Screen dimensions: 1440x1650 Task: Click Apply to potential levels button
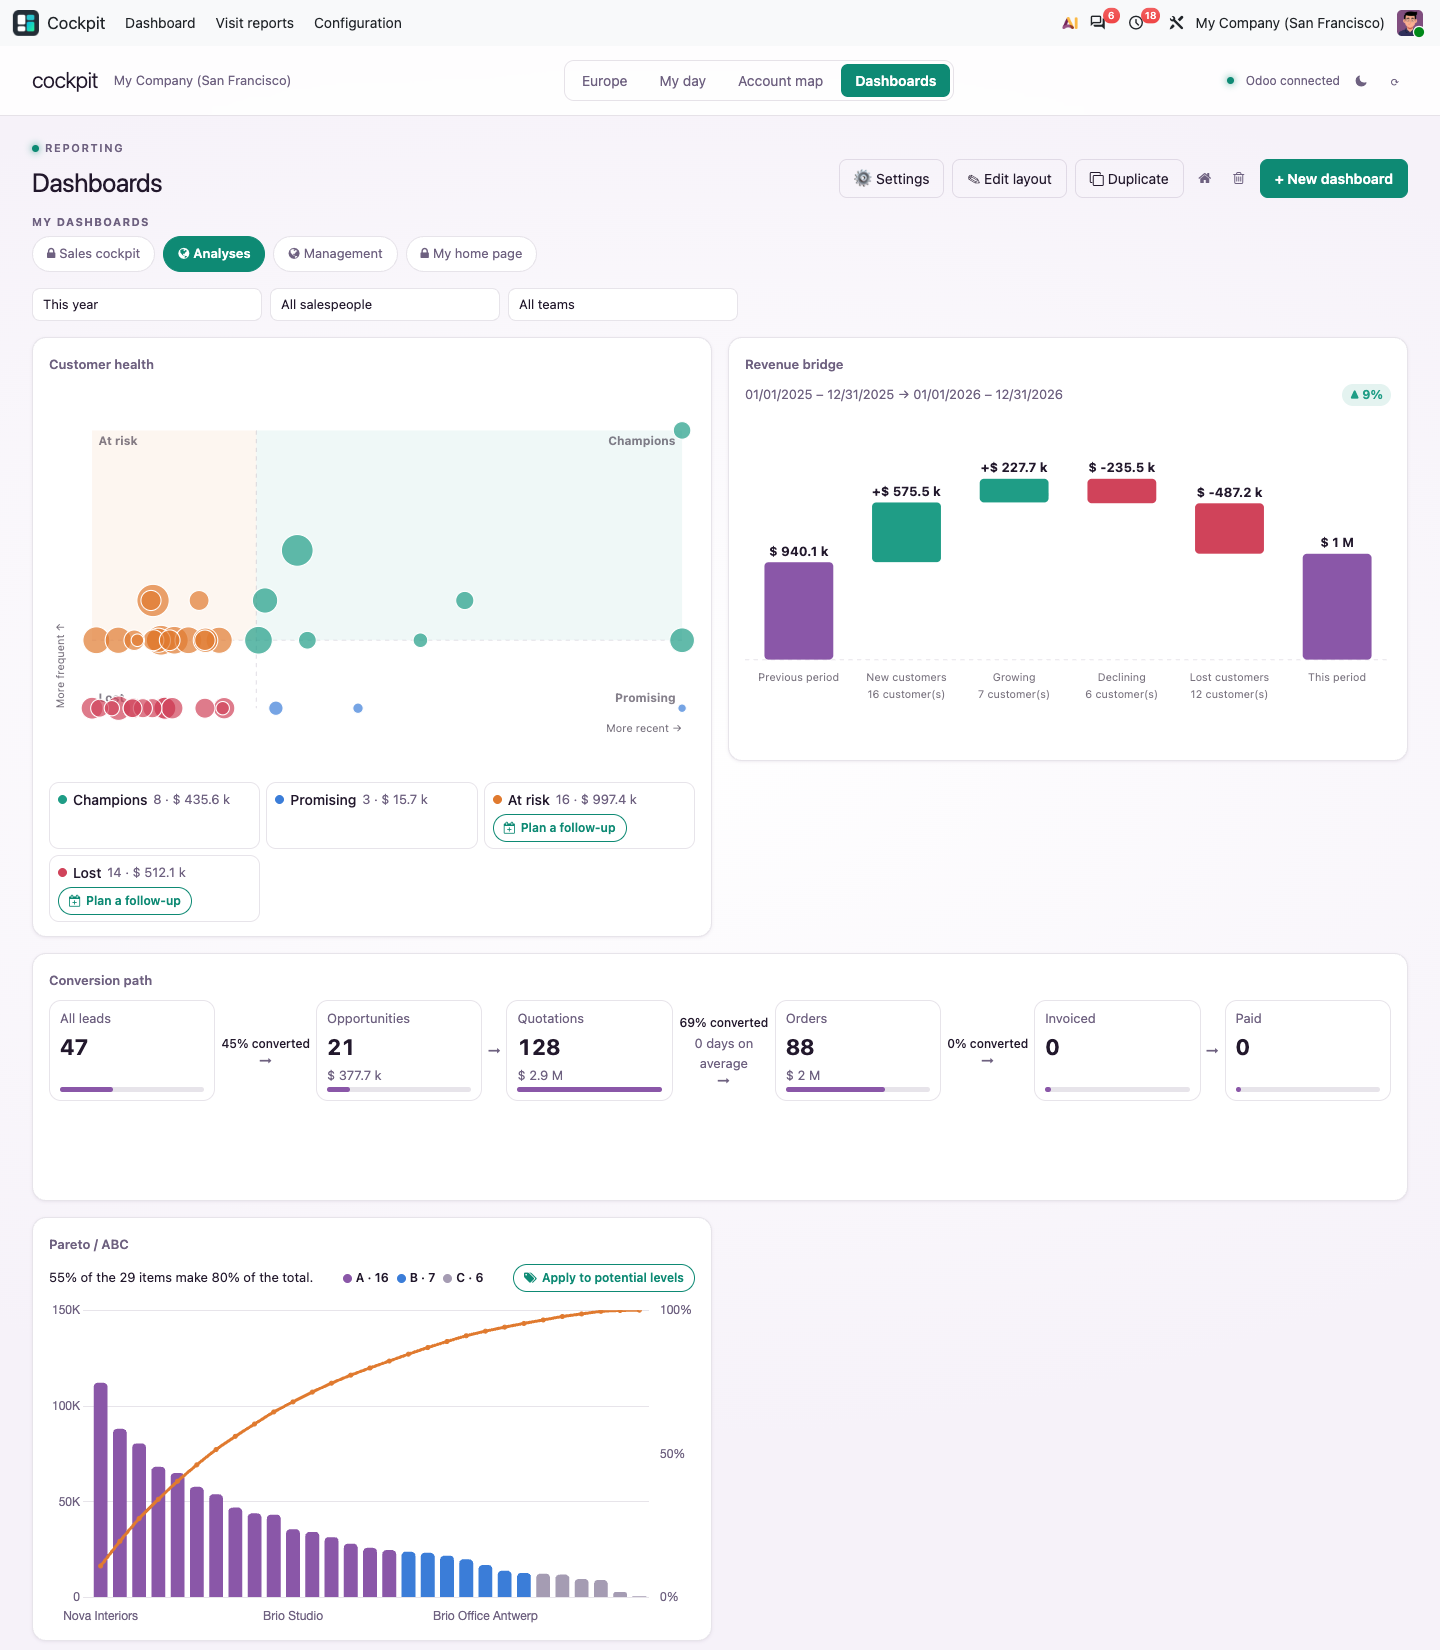pyautogui.click(x=604, y=1278)
